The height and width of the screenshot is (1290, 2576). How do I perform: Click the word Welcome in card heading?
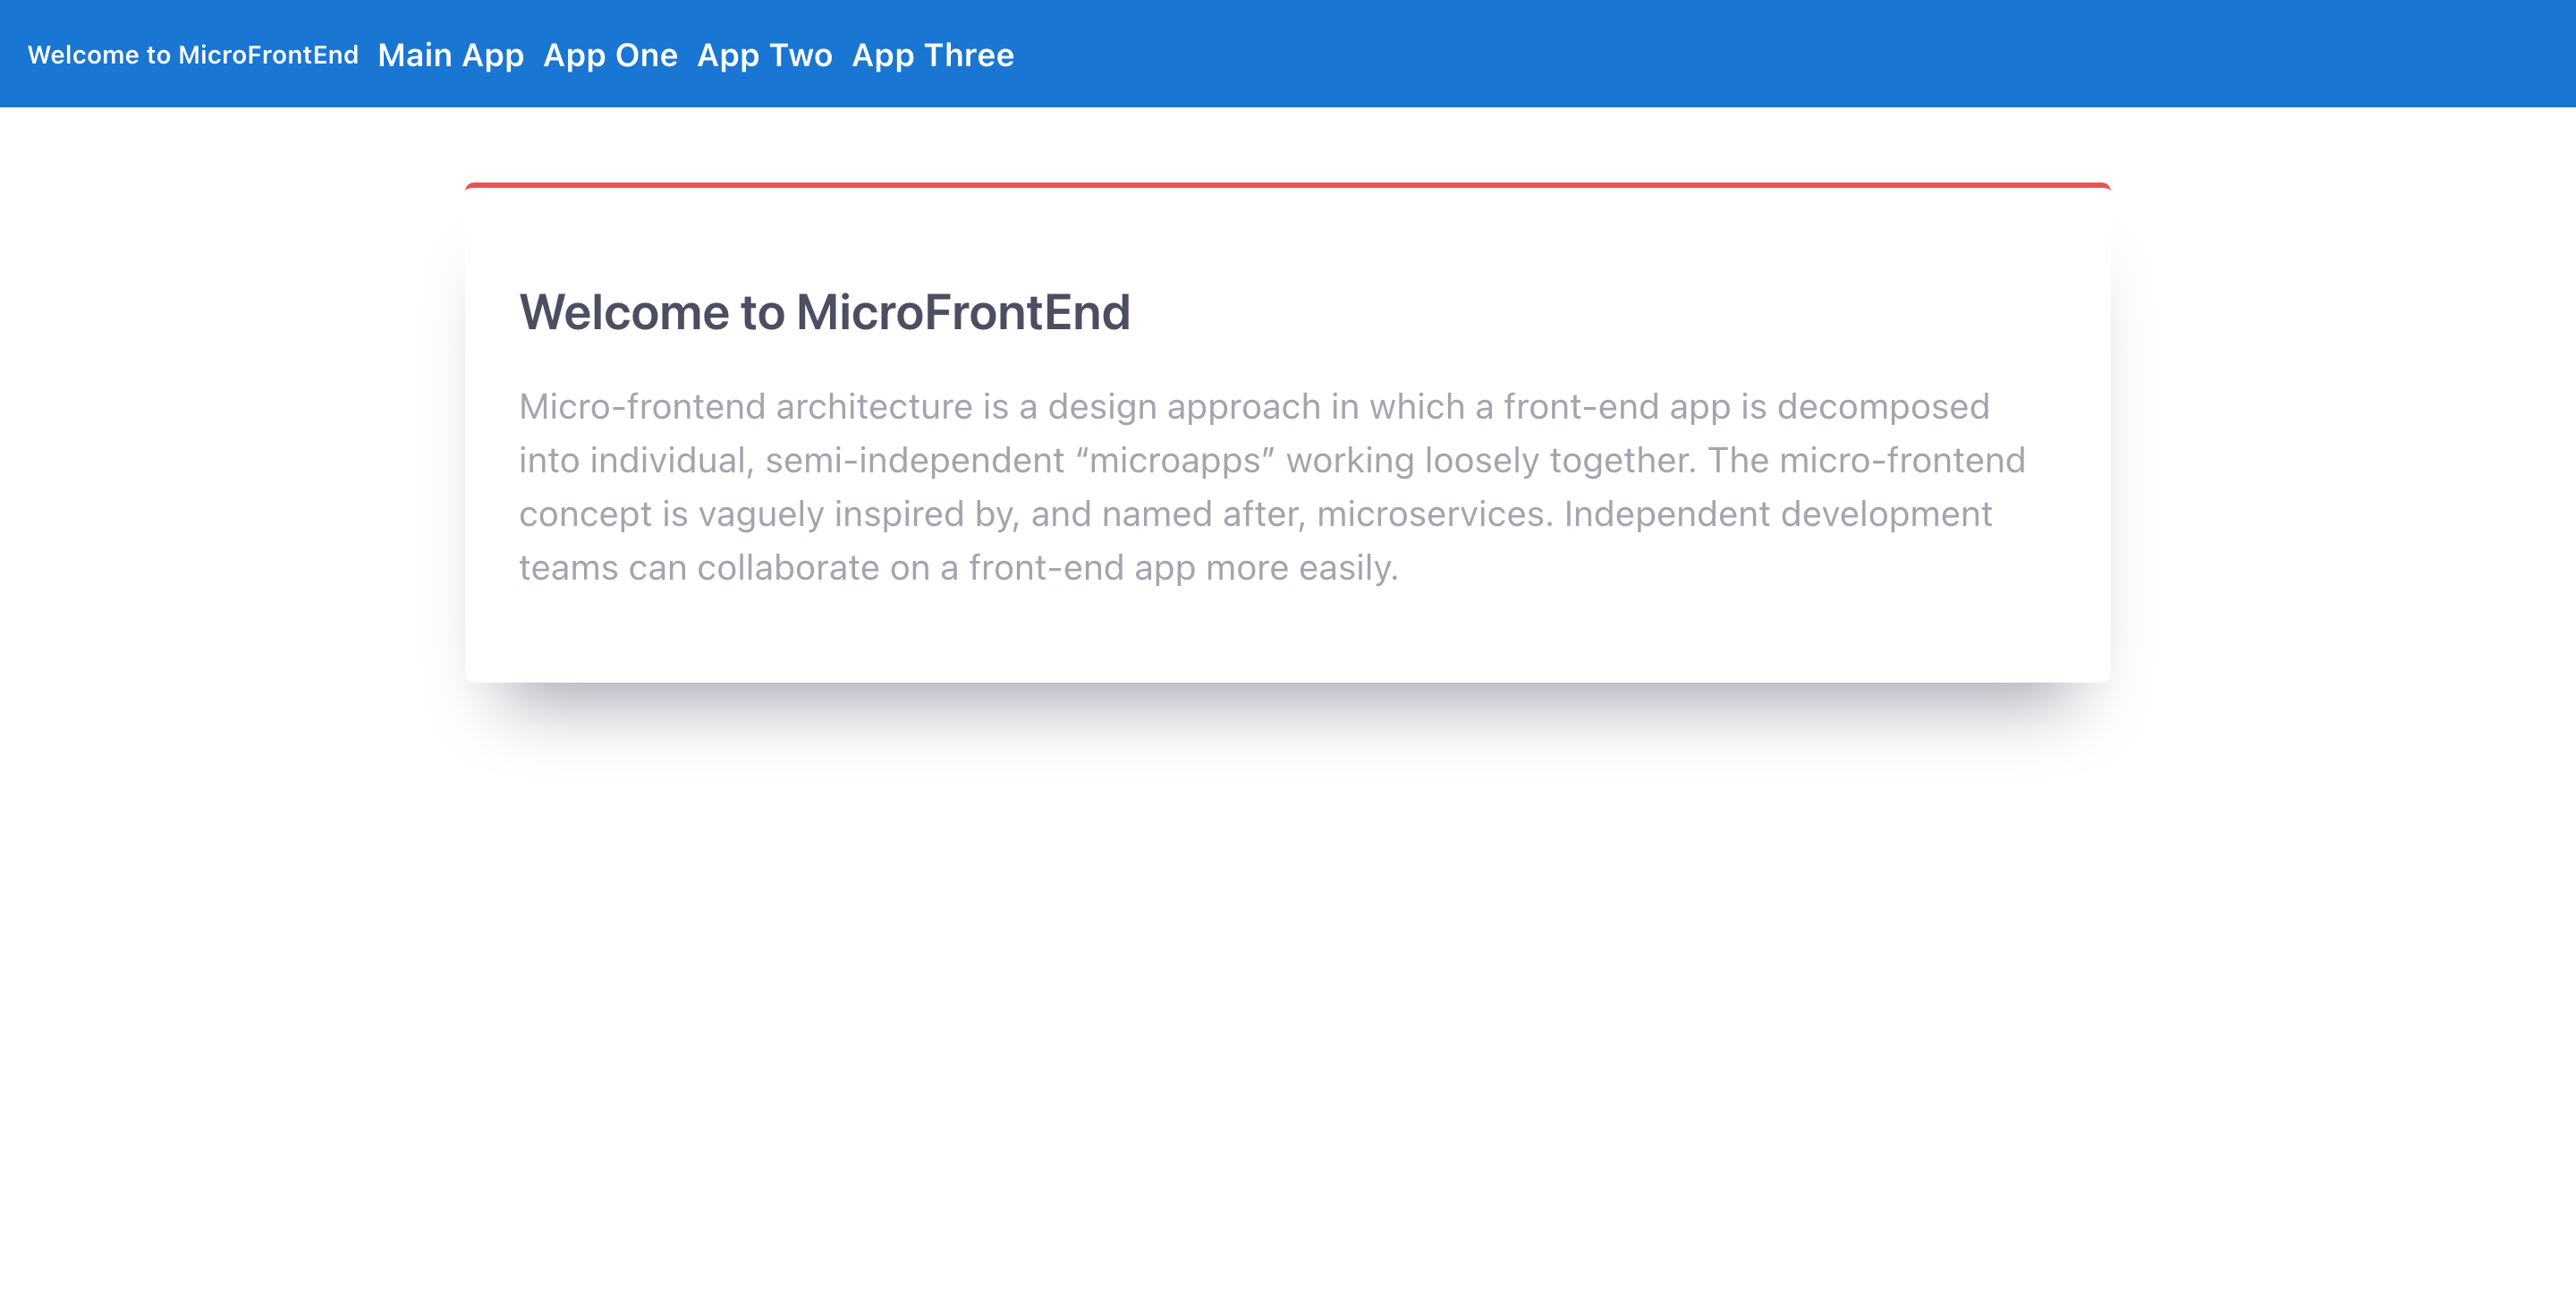623,312
